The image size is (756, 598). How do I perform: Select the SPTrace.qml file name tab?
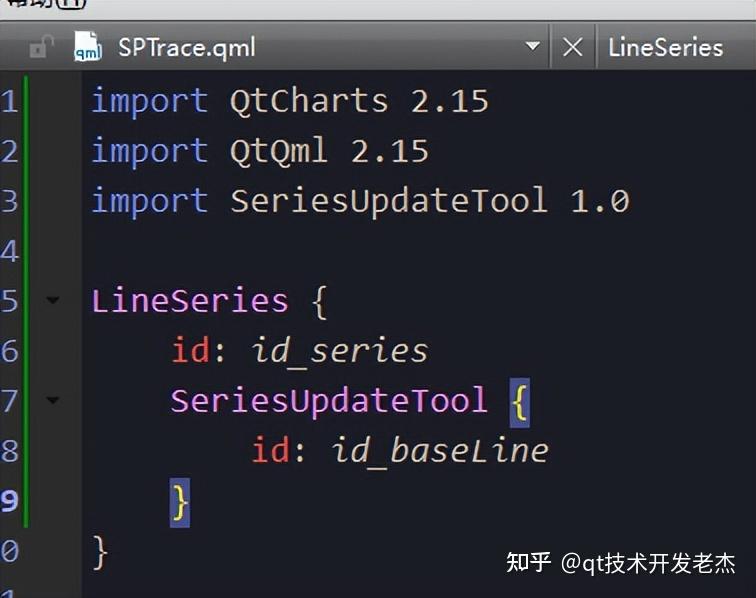(186, 47)
